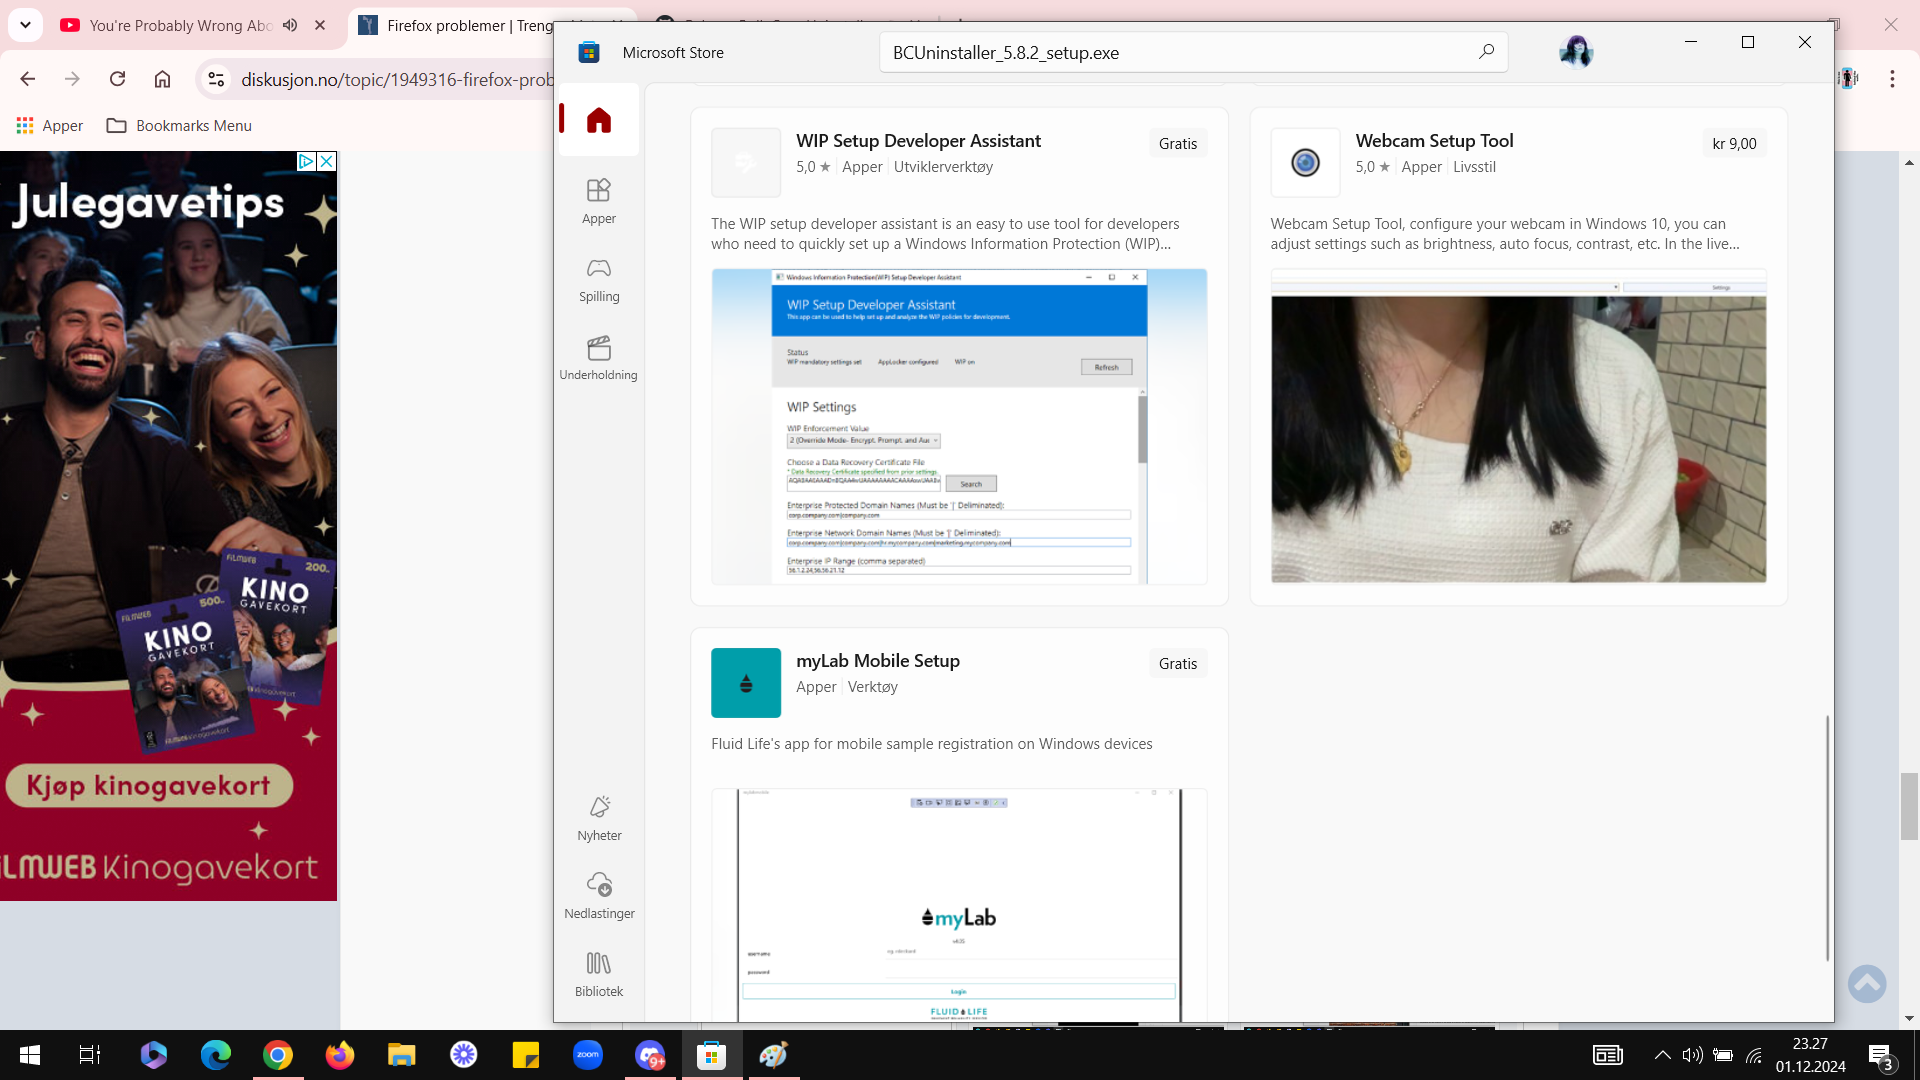Viewport: 1920px width, 1080px height.
Task: Open Nedlastinger downloads page
Action: click(x=599, y=896)
